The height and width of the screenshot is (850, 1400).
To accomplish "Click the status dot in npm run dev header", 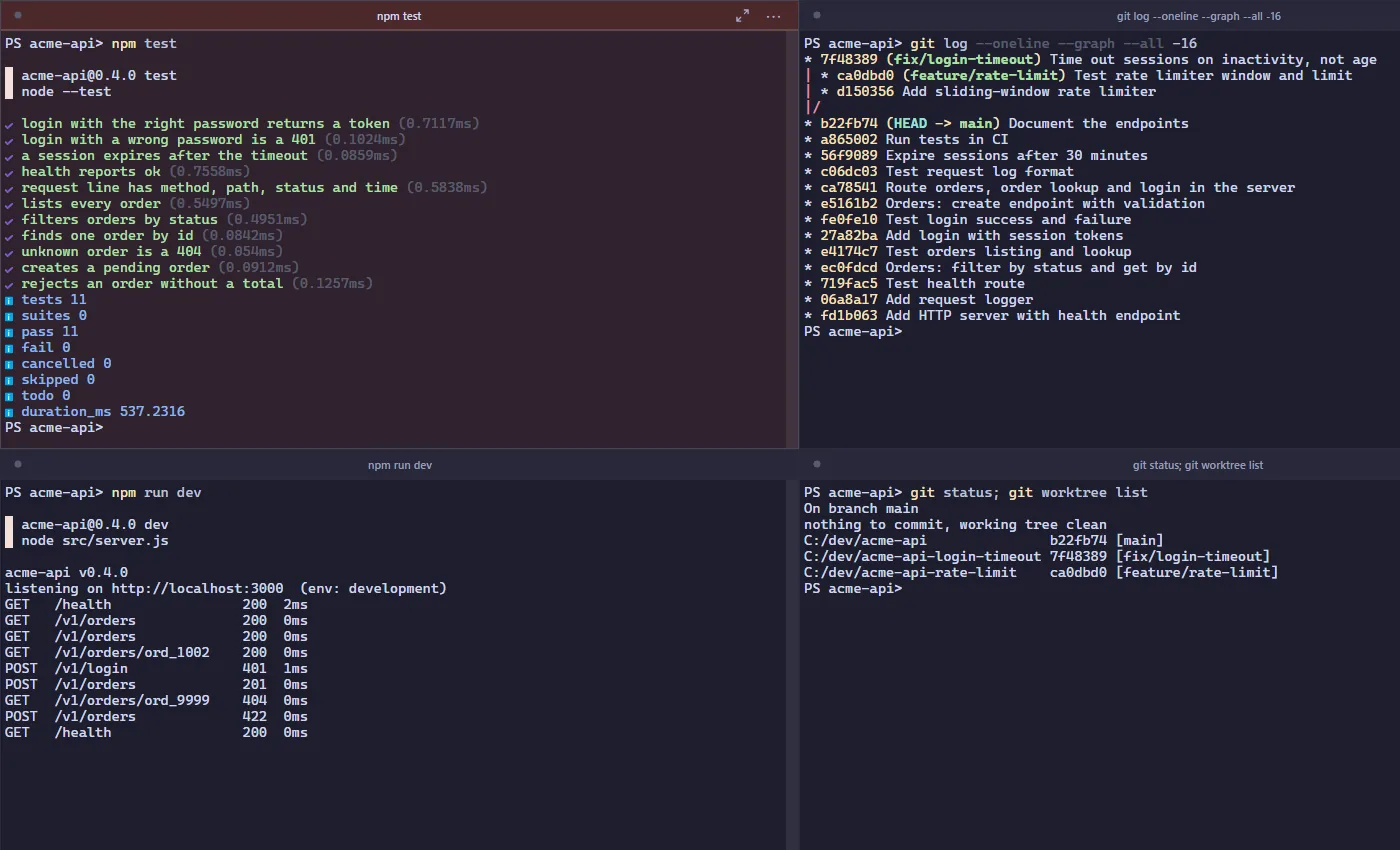I will 18,464.
